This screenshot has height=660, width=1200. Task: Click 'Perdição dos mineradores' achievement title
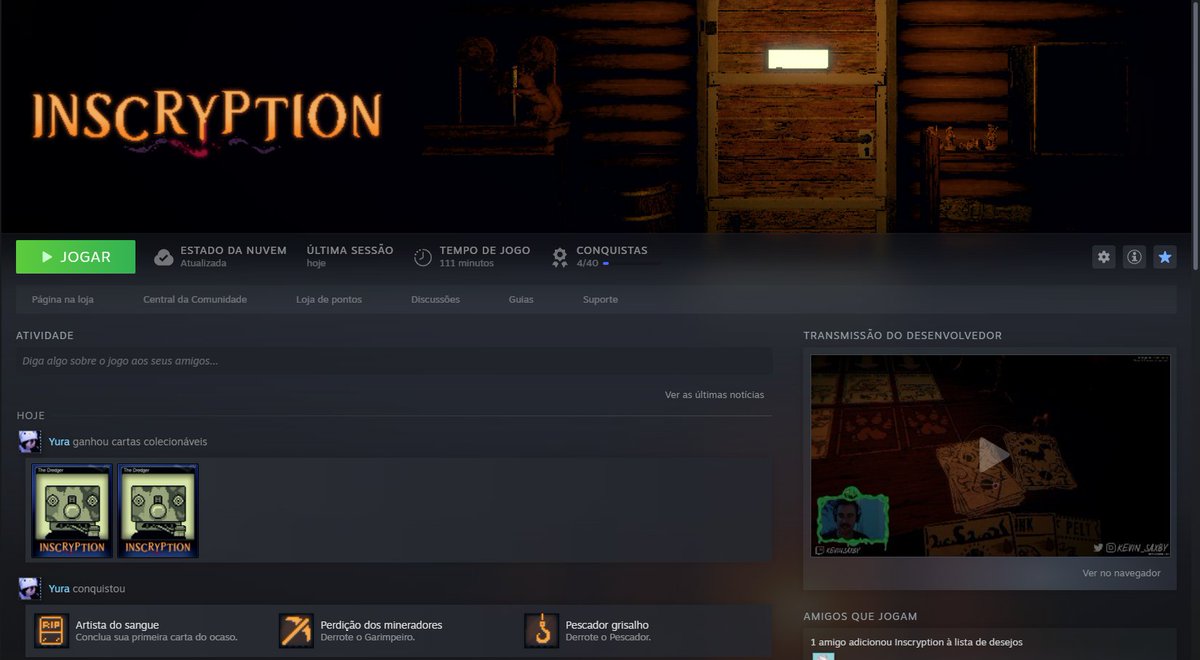pos(381,624)
